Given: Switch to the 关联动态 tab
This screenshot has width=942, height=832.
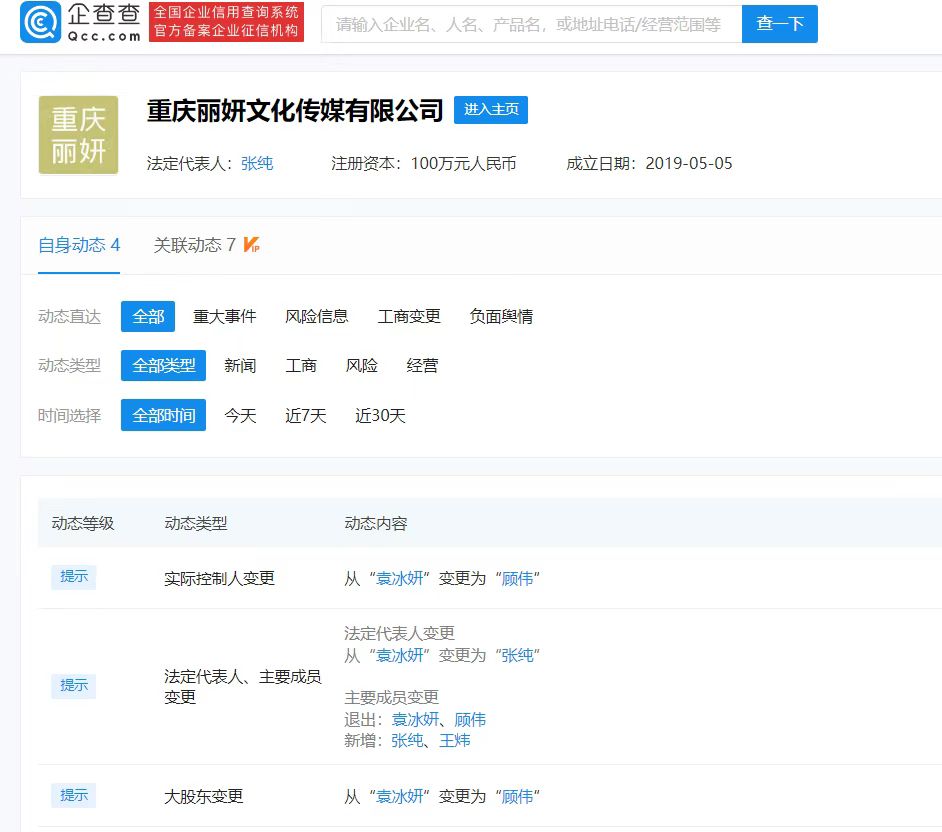Looking at the screenshot, I should click(195, 245).
